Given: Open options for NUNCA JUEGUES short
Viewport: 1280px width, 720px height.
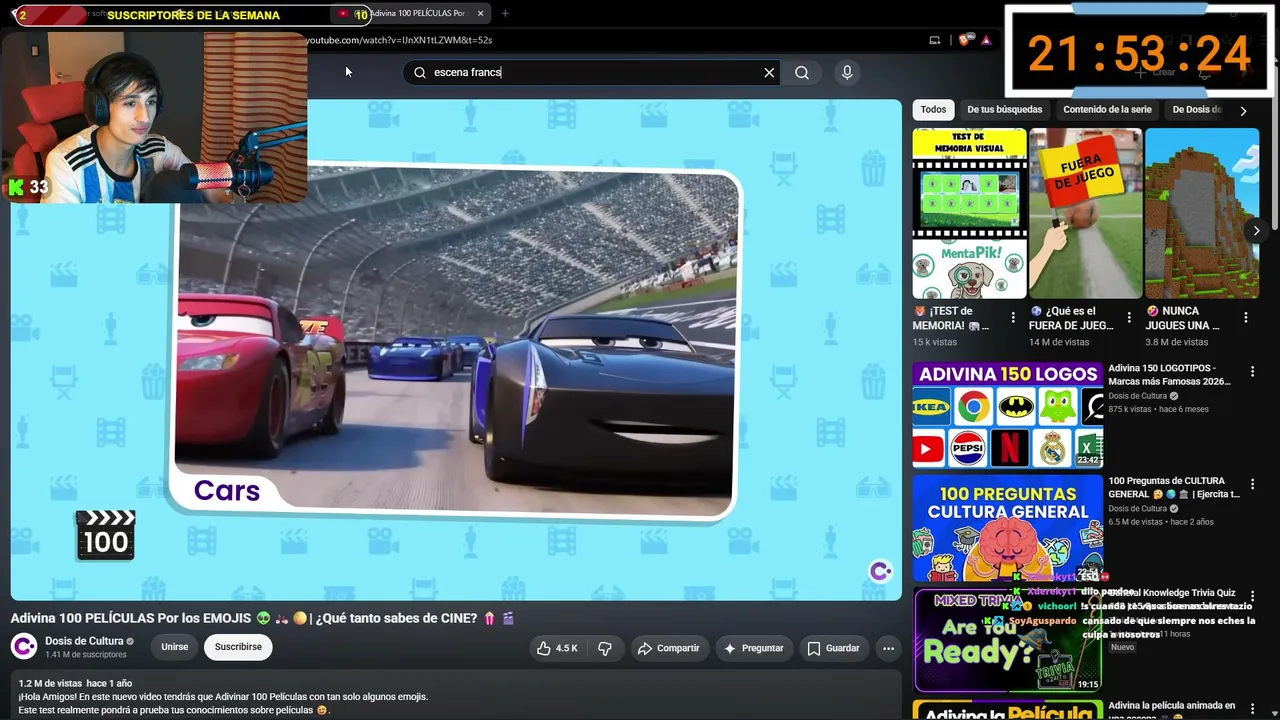Looking at the screenshot, I should (1246, 317).
